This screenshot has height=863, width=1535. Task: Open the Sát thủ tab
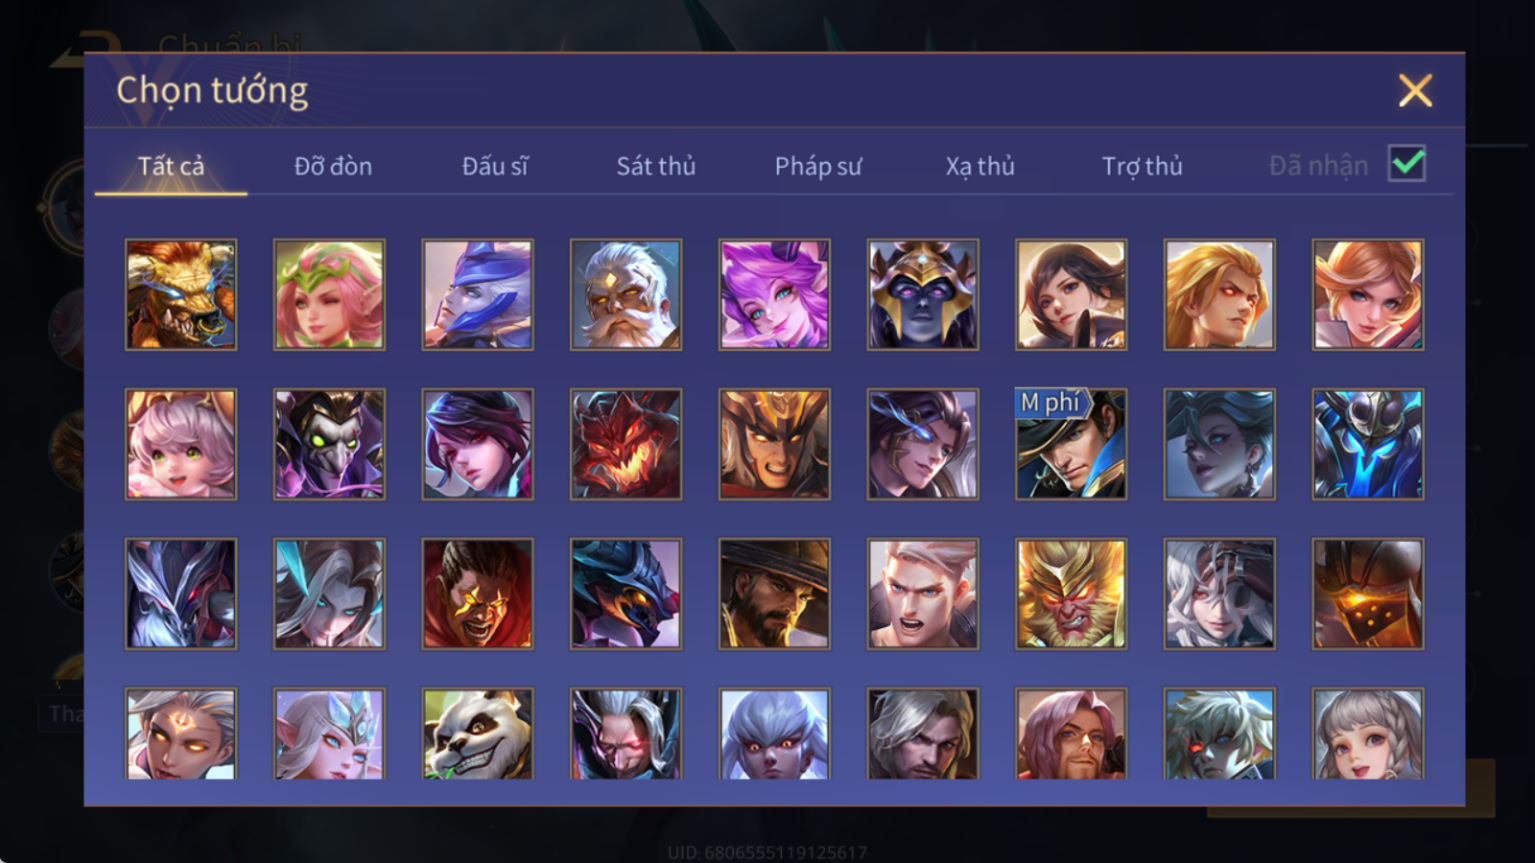pos(656,166)
